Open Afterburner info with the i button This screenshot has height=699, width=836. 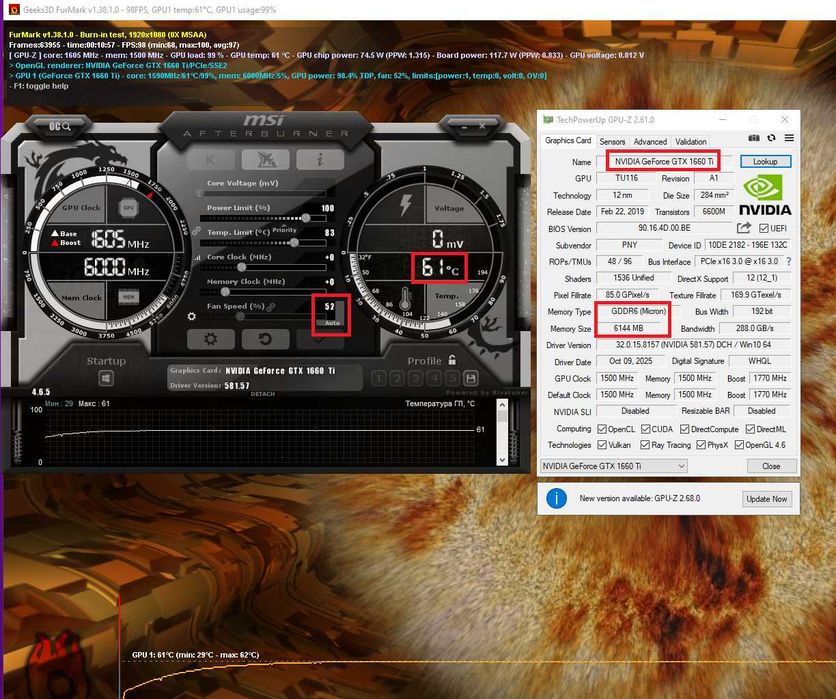tap(320, 159)
